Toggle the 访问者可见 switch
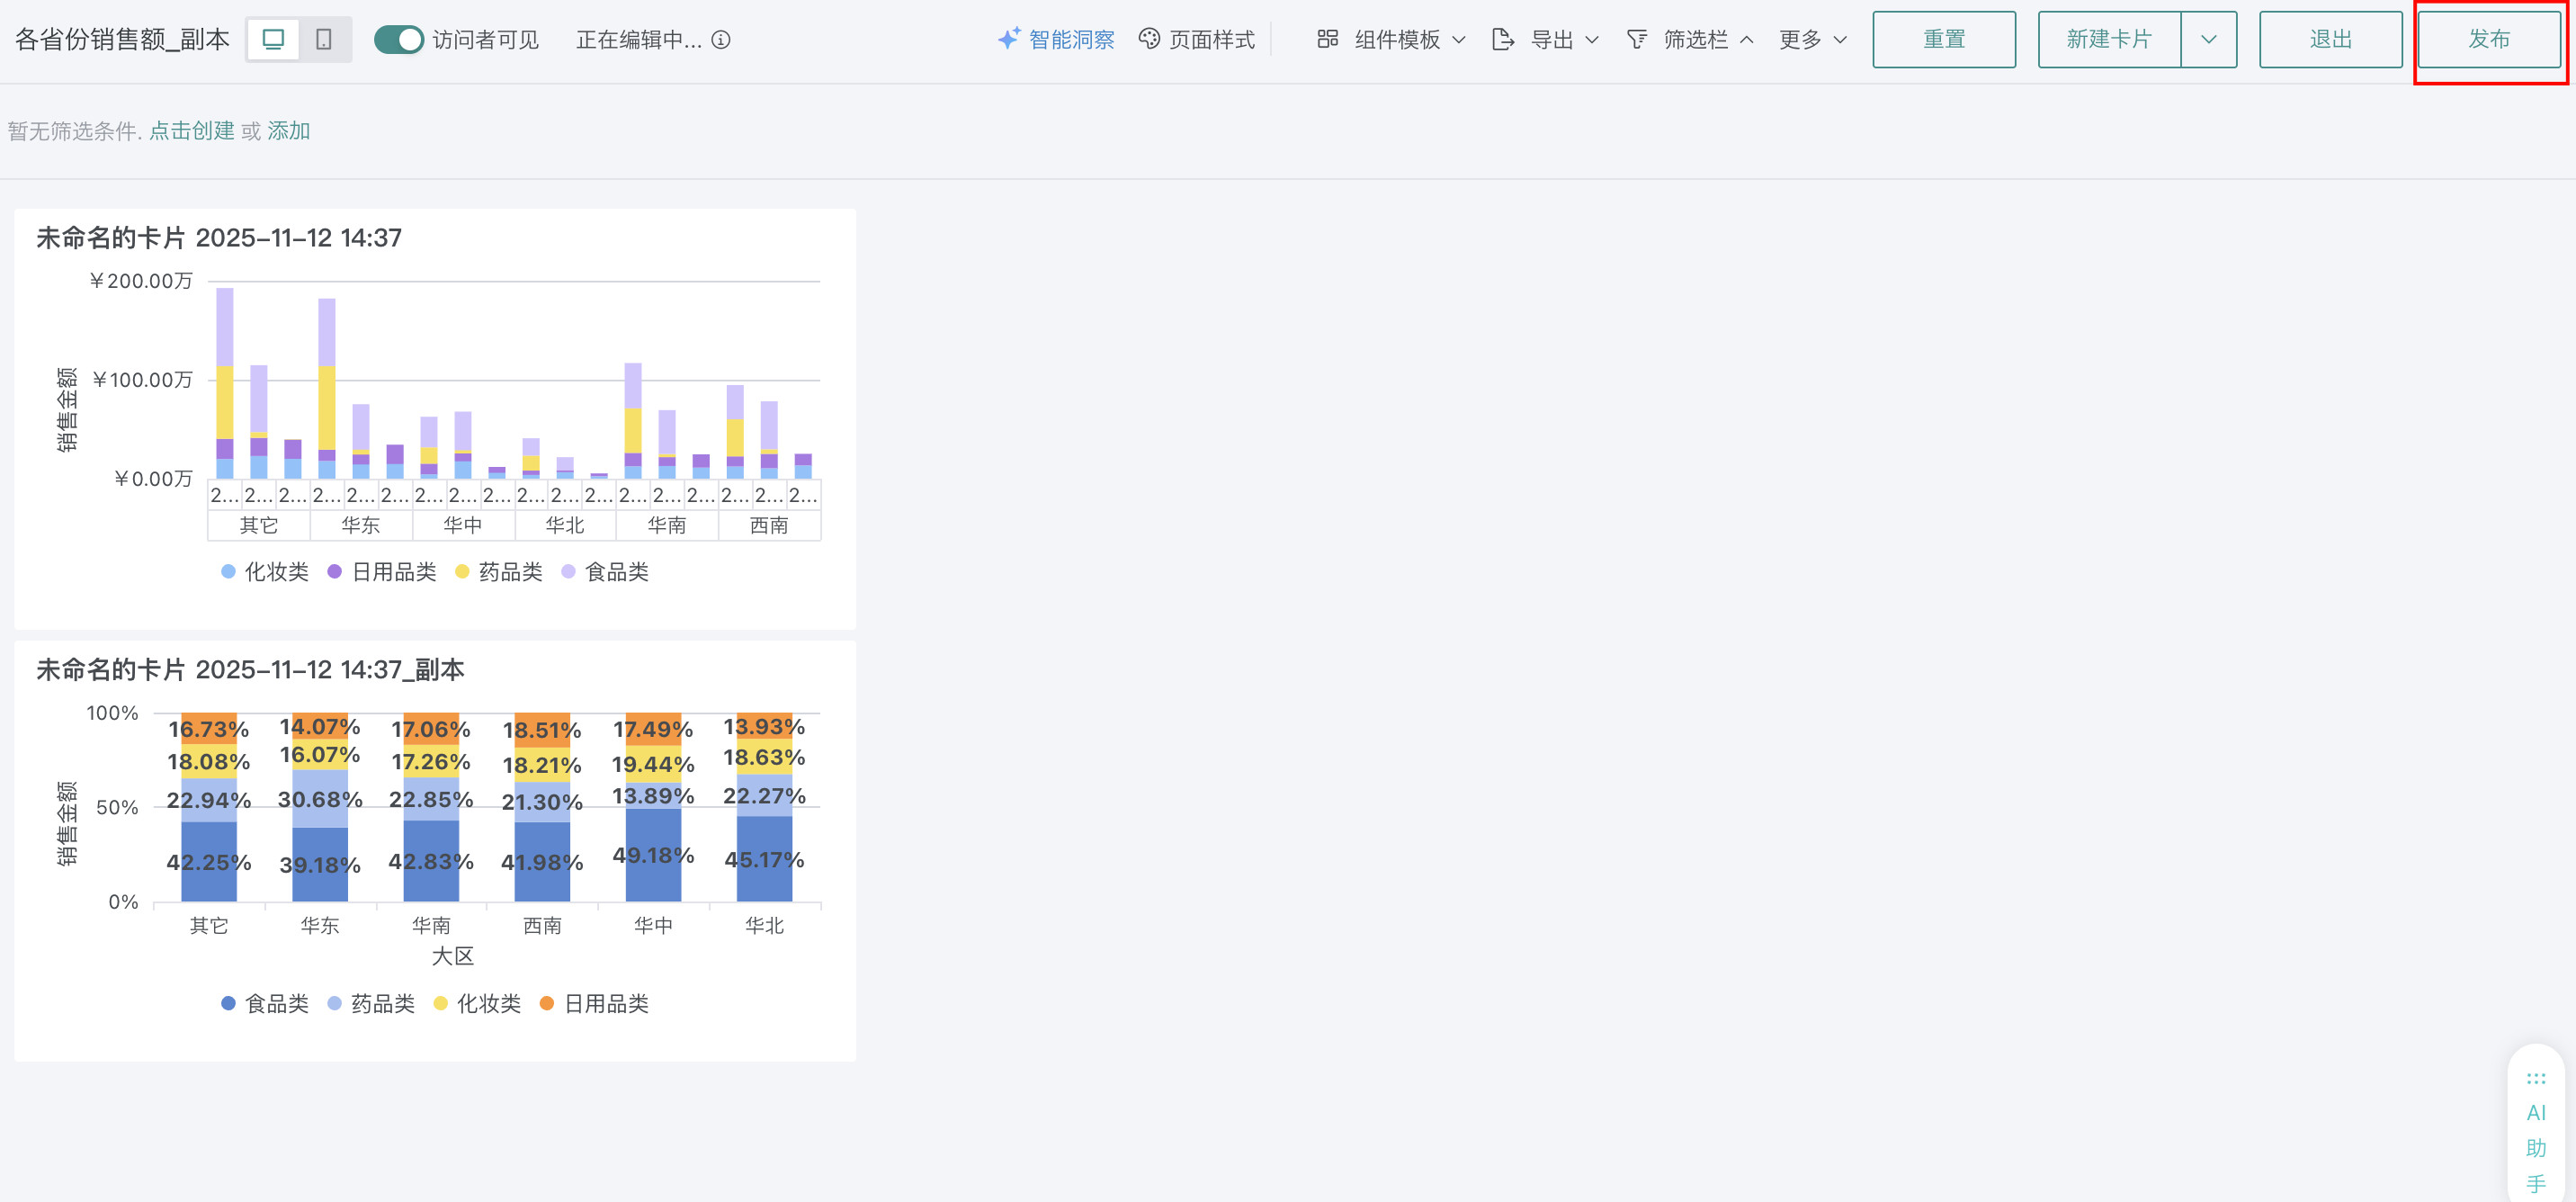The image size is (2576, 1202). point(399,39)
